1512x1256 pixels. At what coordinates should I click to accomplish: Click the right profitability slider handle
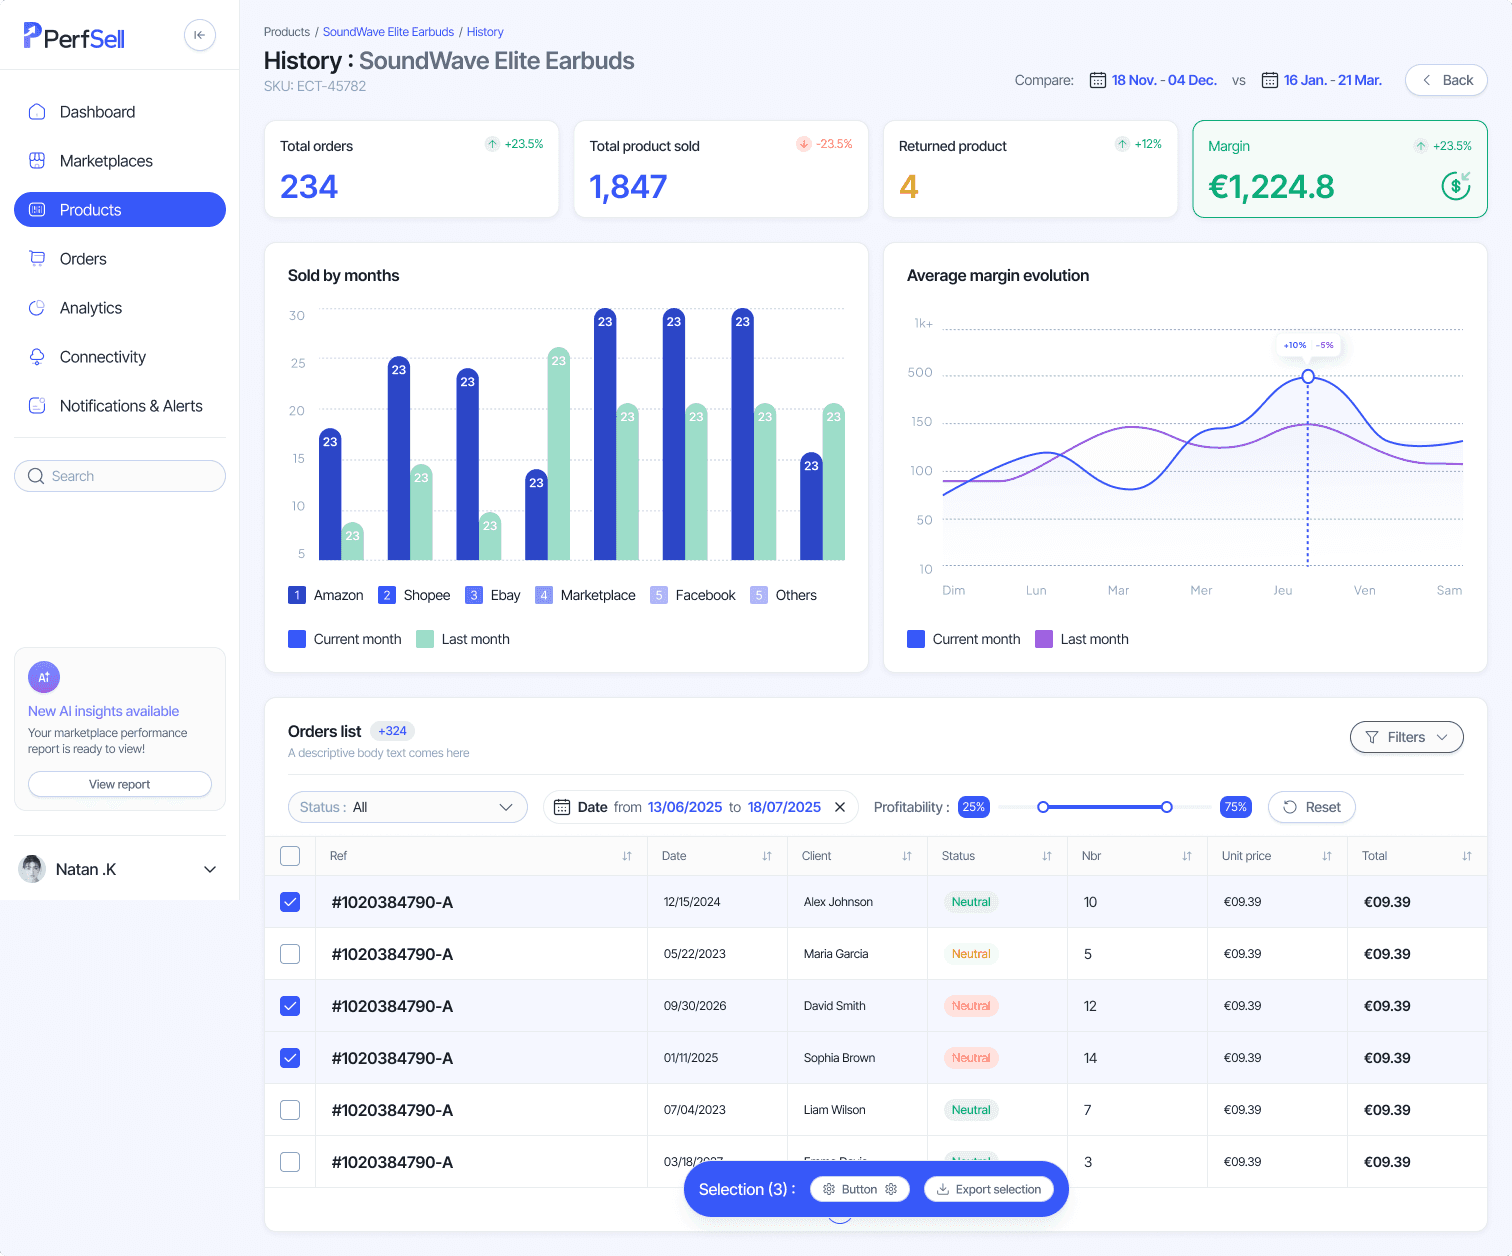tap(1166, 807)
